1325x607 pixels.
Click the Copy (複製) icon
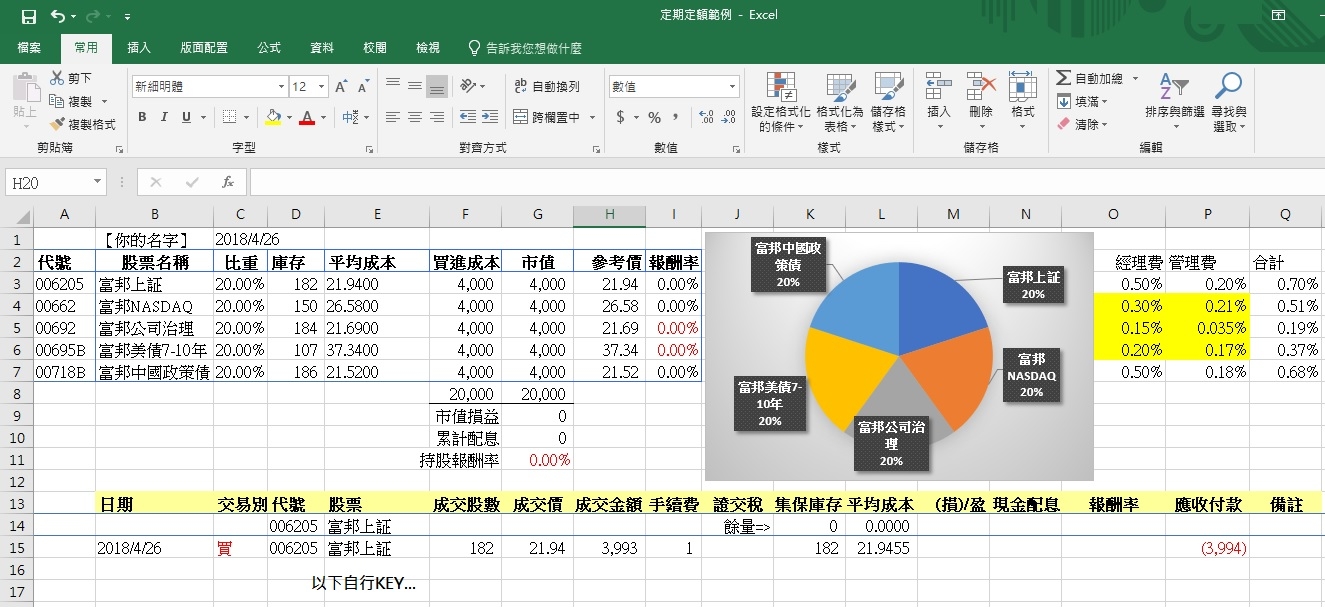pyautogui.click(x=57, y=101)
